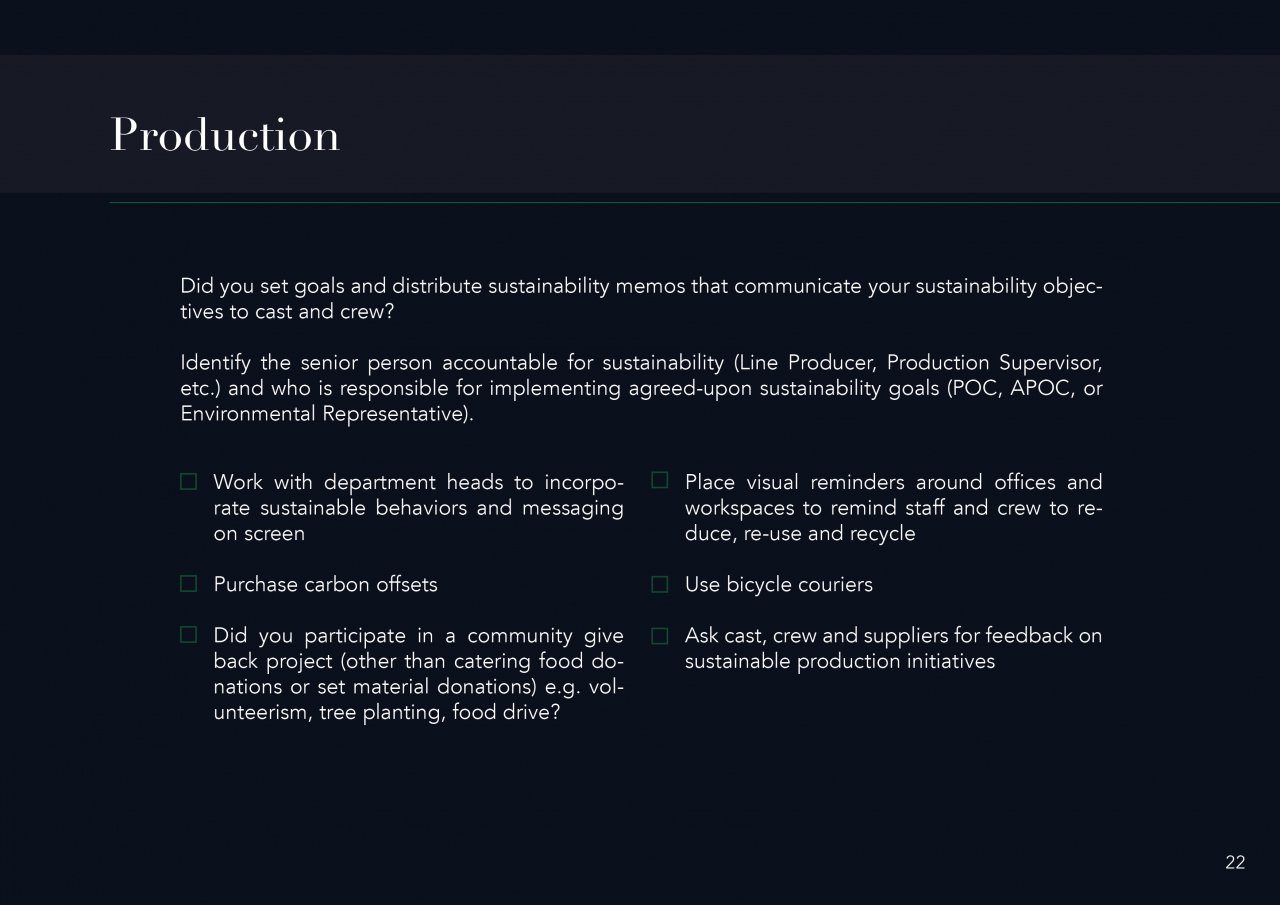Click the words 'Environmental Representative'
Viewport: 1280px width, 905px height.
(x=324, y=414)
